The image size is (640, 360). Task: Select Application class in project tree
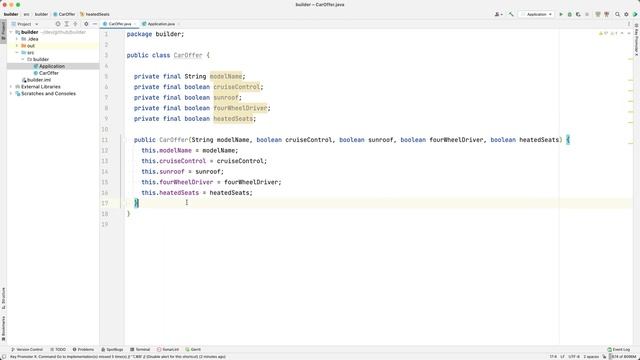(x=52, y=66)
